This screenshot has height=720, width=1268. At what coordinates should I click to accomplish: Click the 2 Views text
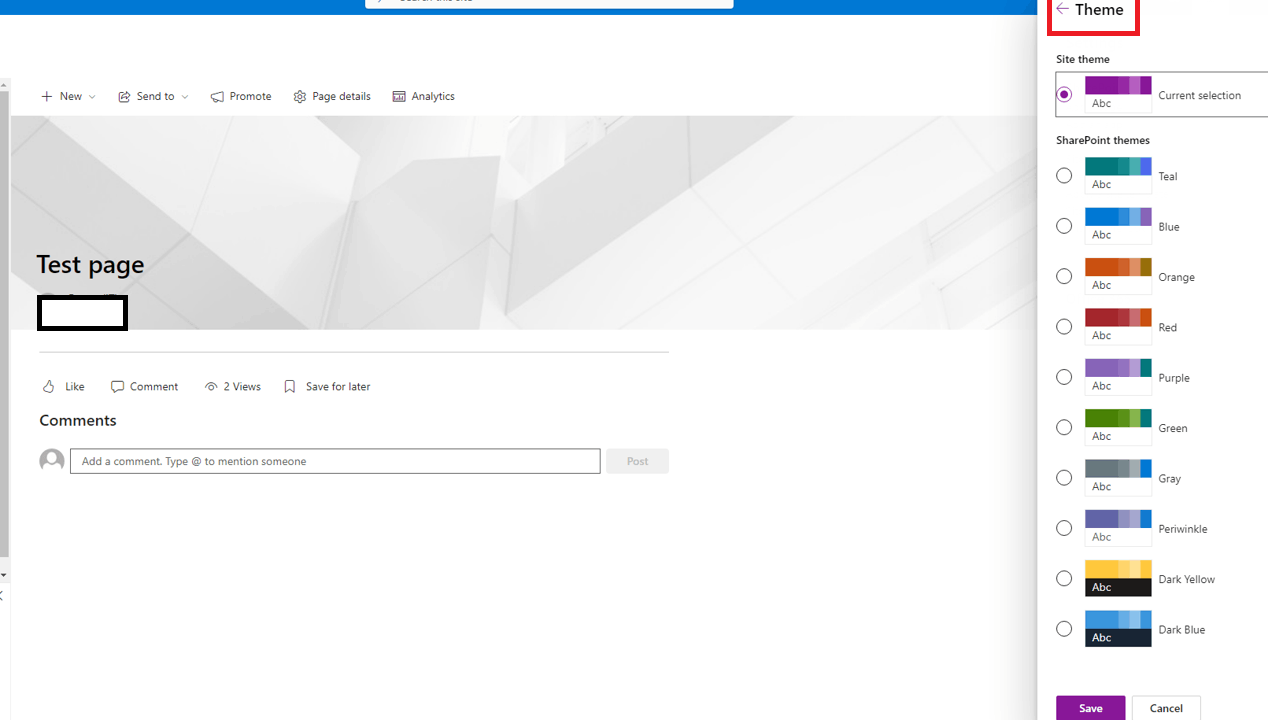[242, 386]
